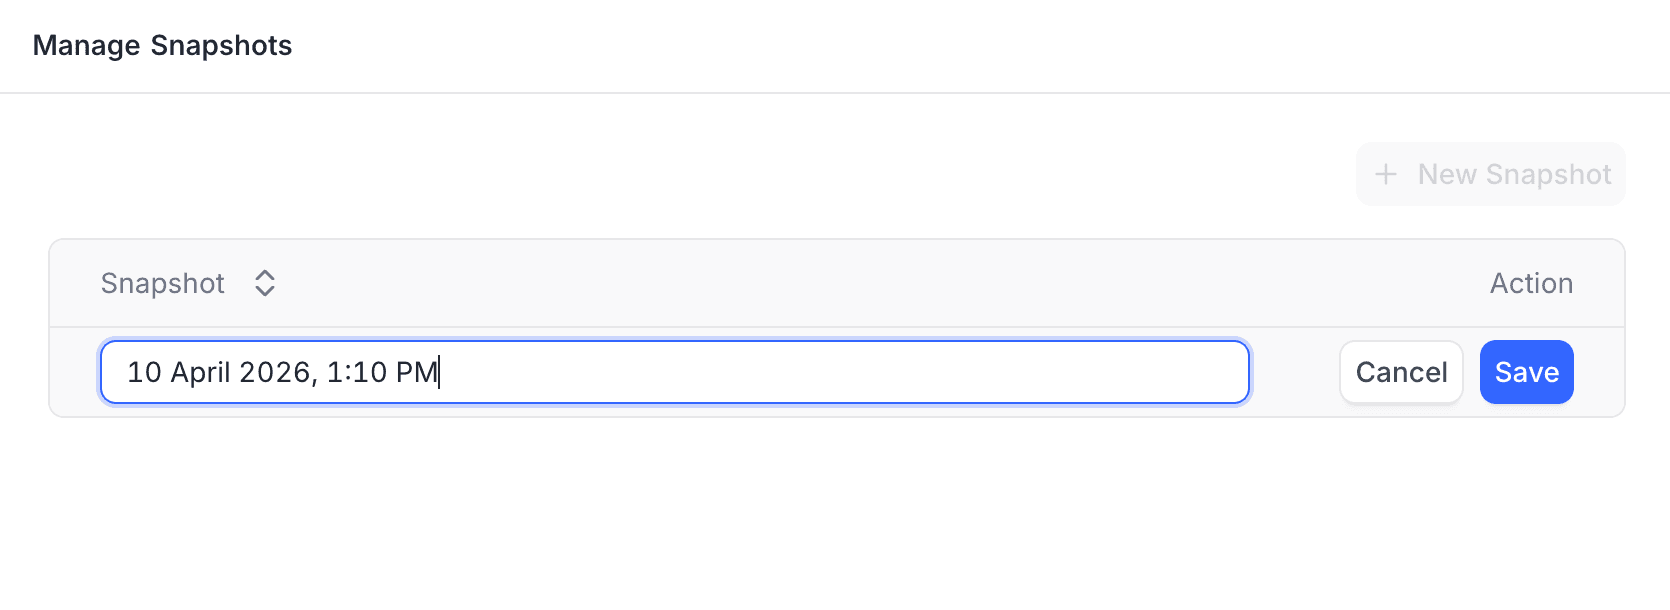
Task: Click the sort arrows beside Snapshot
Action: [x=265, y=283]
